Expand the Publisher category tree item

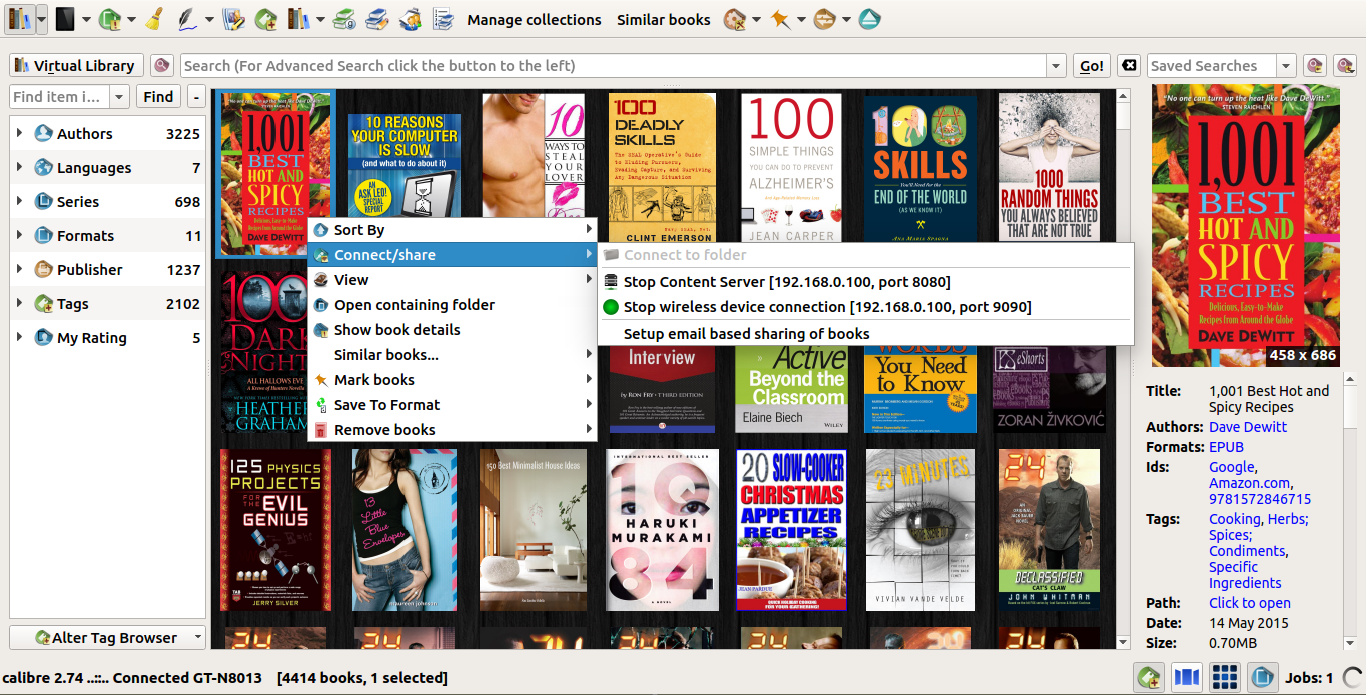click(x=19, y=269)
